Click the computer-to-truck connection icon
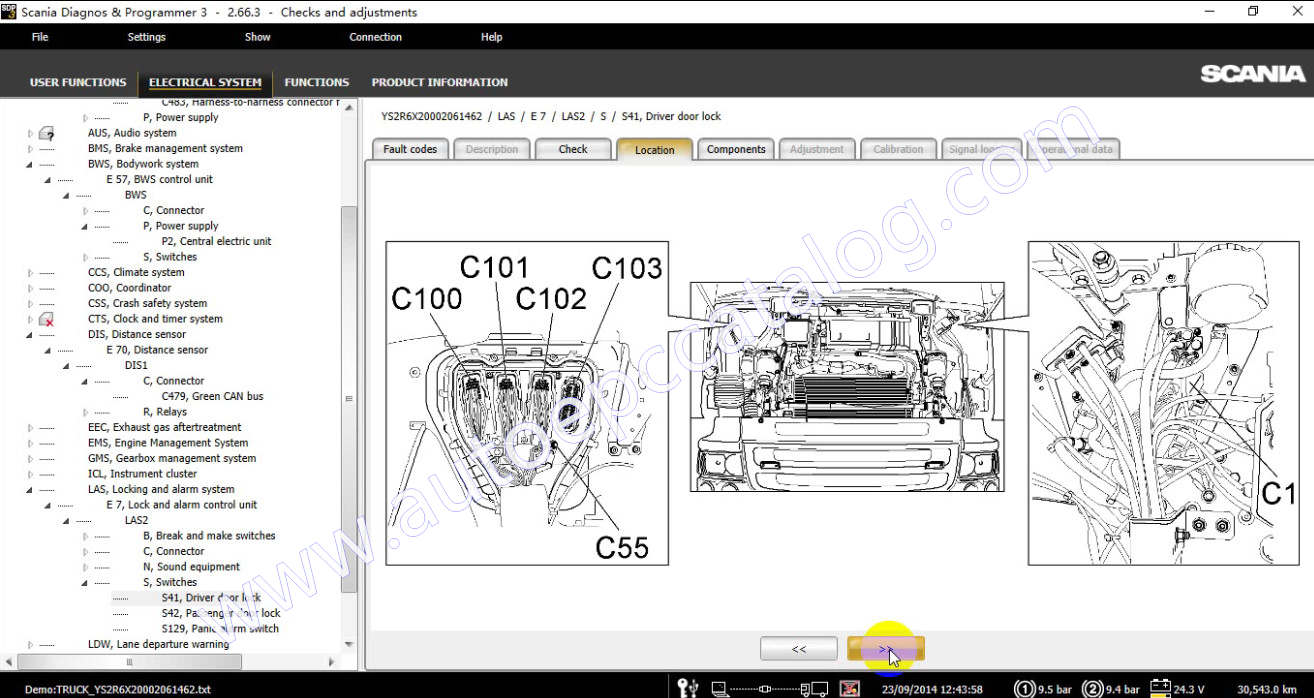Screen dimensions: 1314x698 [769, 688]
